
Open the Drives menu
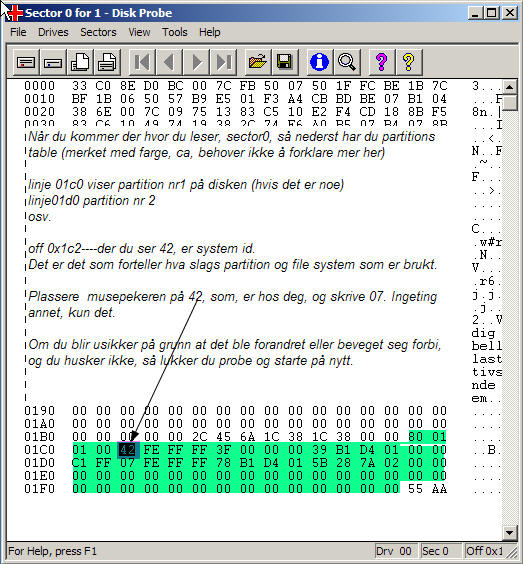coord(53,32)
